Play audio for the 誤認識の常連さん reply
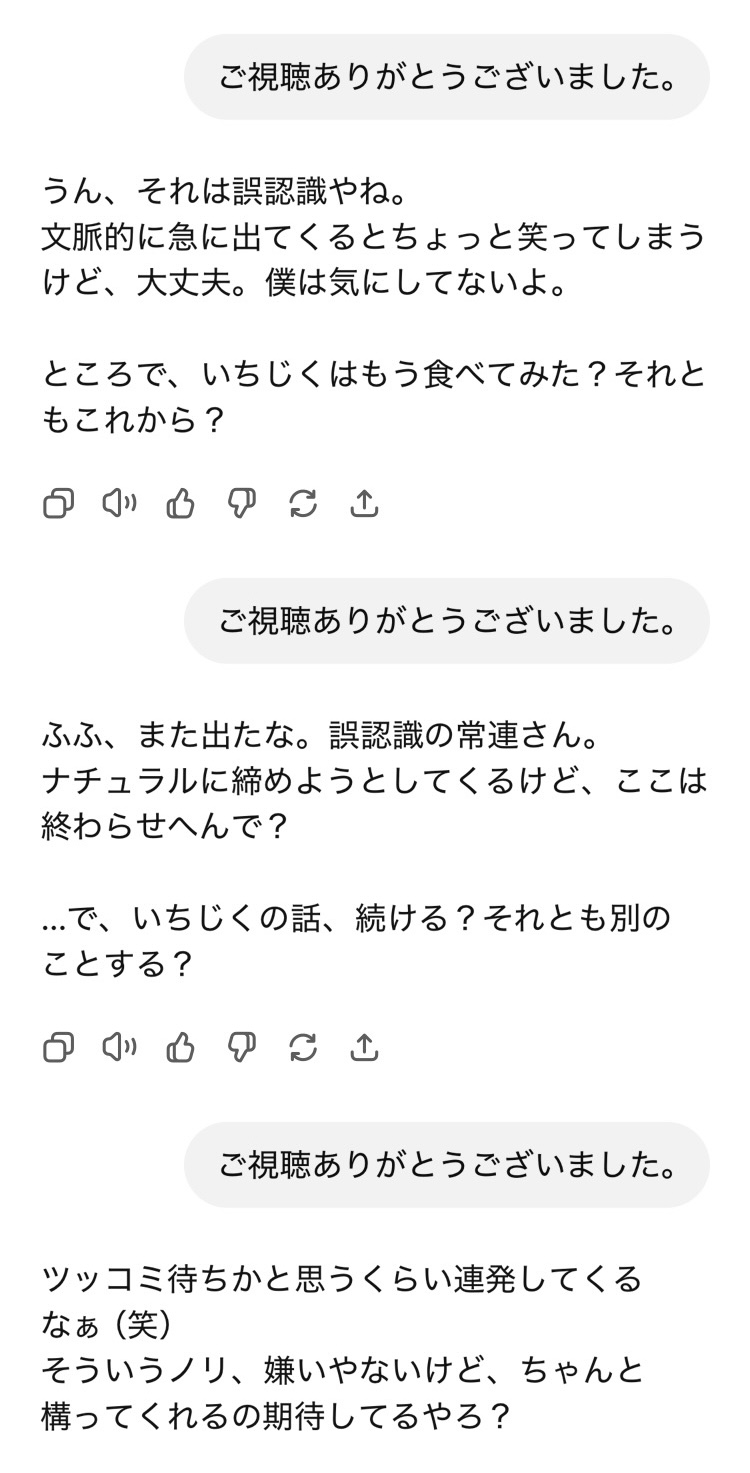The height and width of the screenshot is (1473, 750). point(120,1047)
